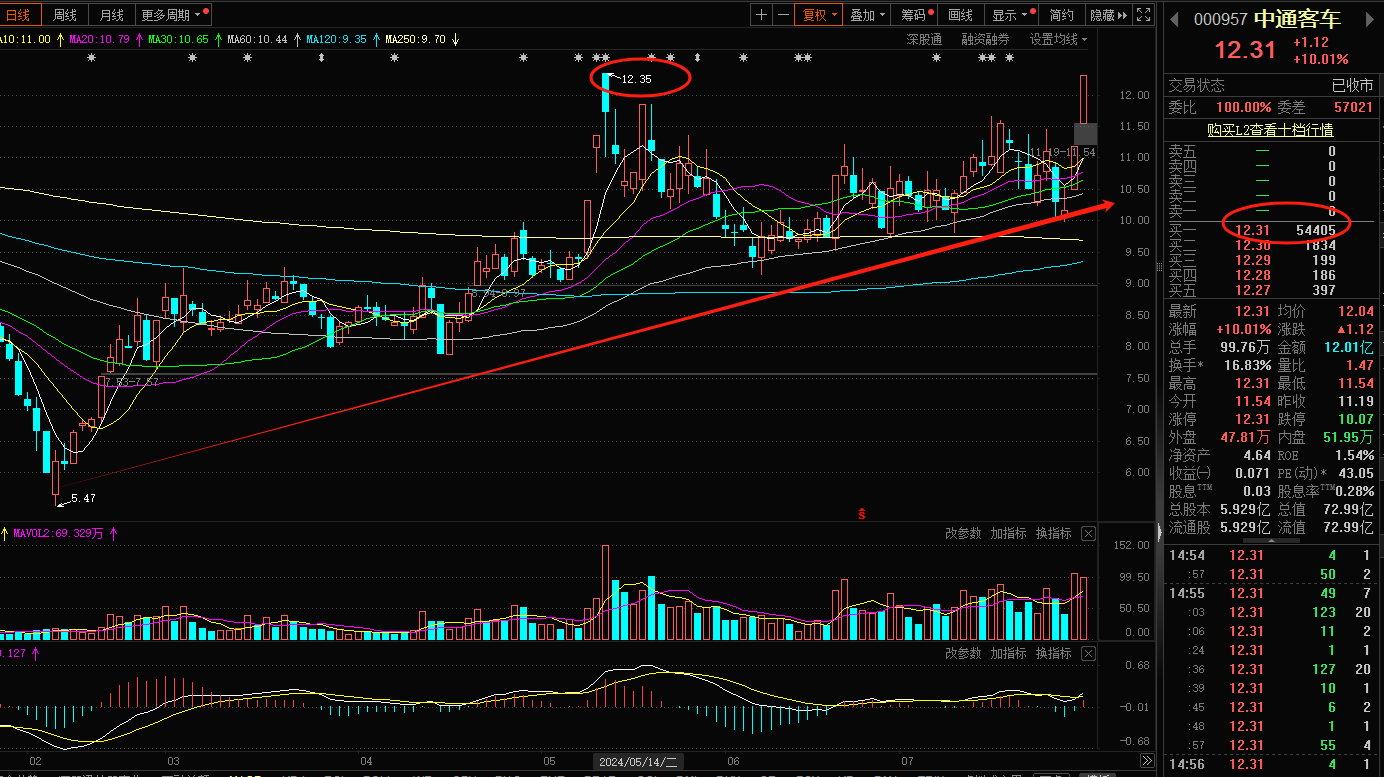Click the 深股通 tag
Image resolution: width=1384 pixels, height=777 pixels.
click(924, 40)
